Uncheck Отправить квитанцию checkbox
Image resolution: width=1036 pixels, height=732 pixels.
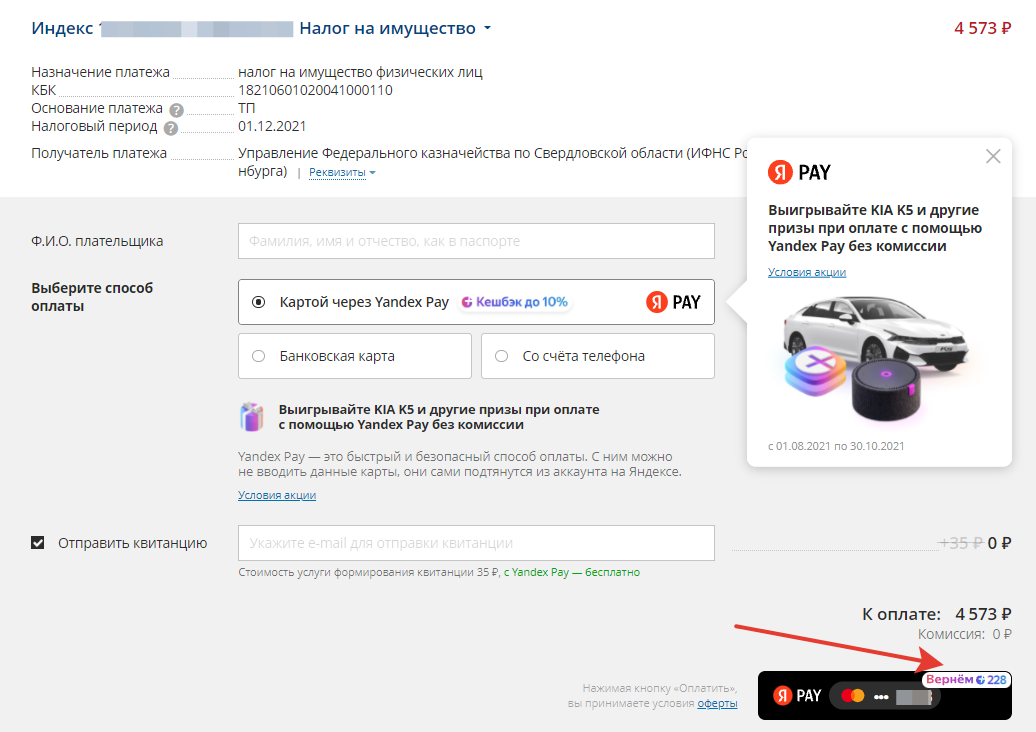[x=38, y=543]
